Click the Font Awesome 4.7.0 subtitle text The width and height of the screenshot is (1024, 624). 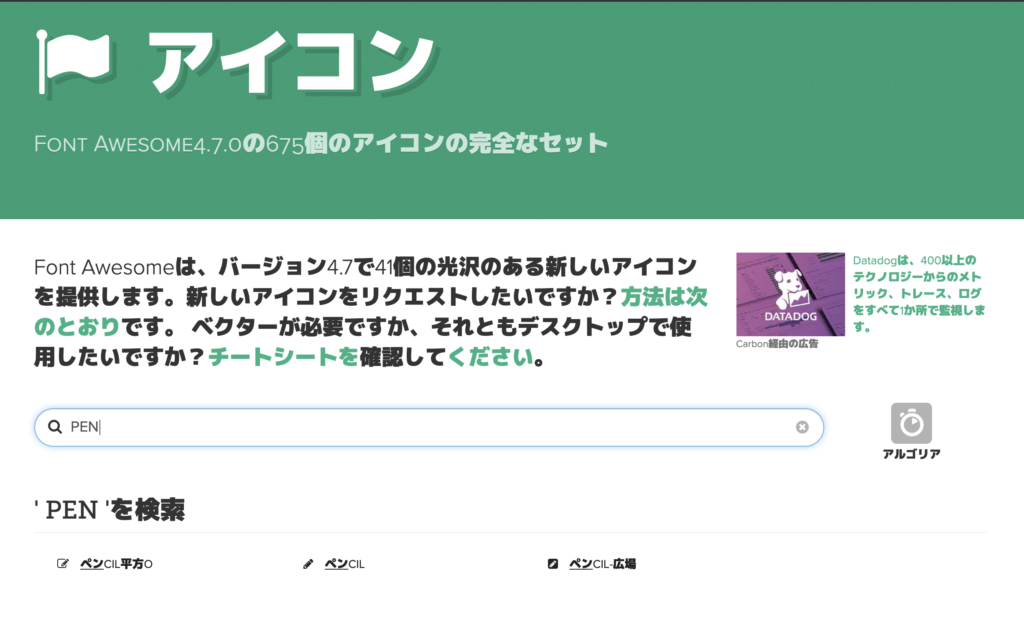[x=321, y=144]
